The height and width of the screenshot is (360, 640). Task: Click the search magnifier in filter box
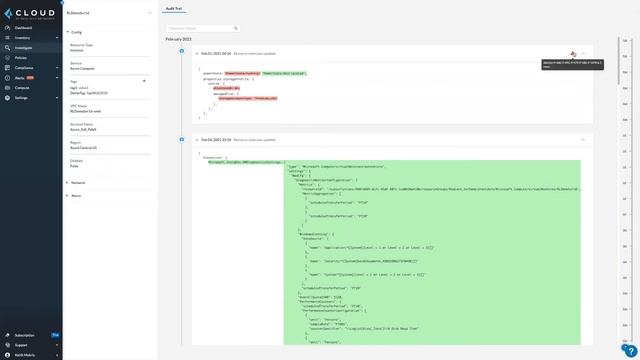236,28
